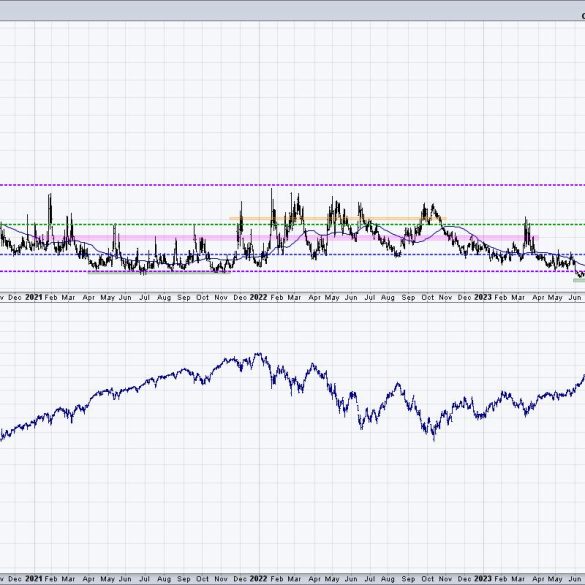Screen dimensions: 585x585
Task: Click the October 2022 low on lower chart
Action: (434, 437)
